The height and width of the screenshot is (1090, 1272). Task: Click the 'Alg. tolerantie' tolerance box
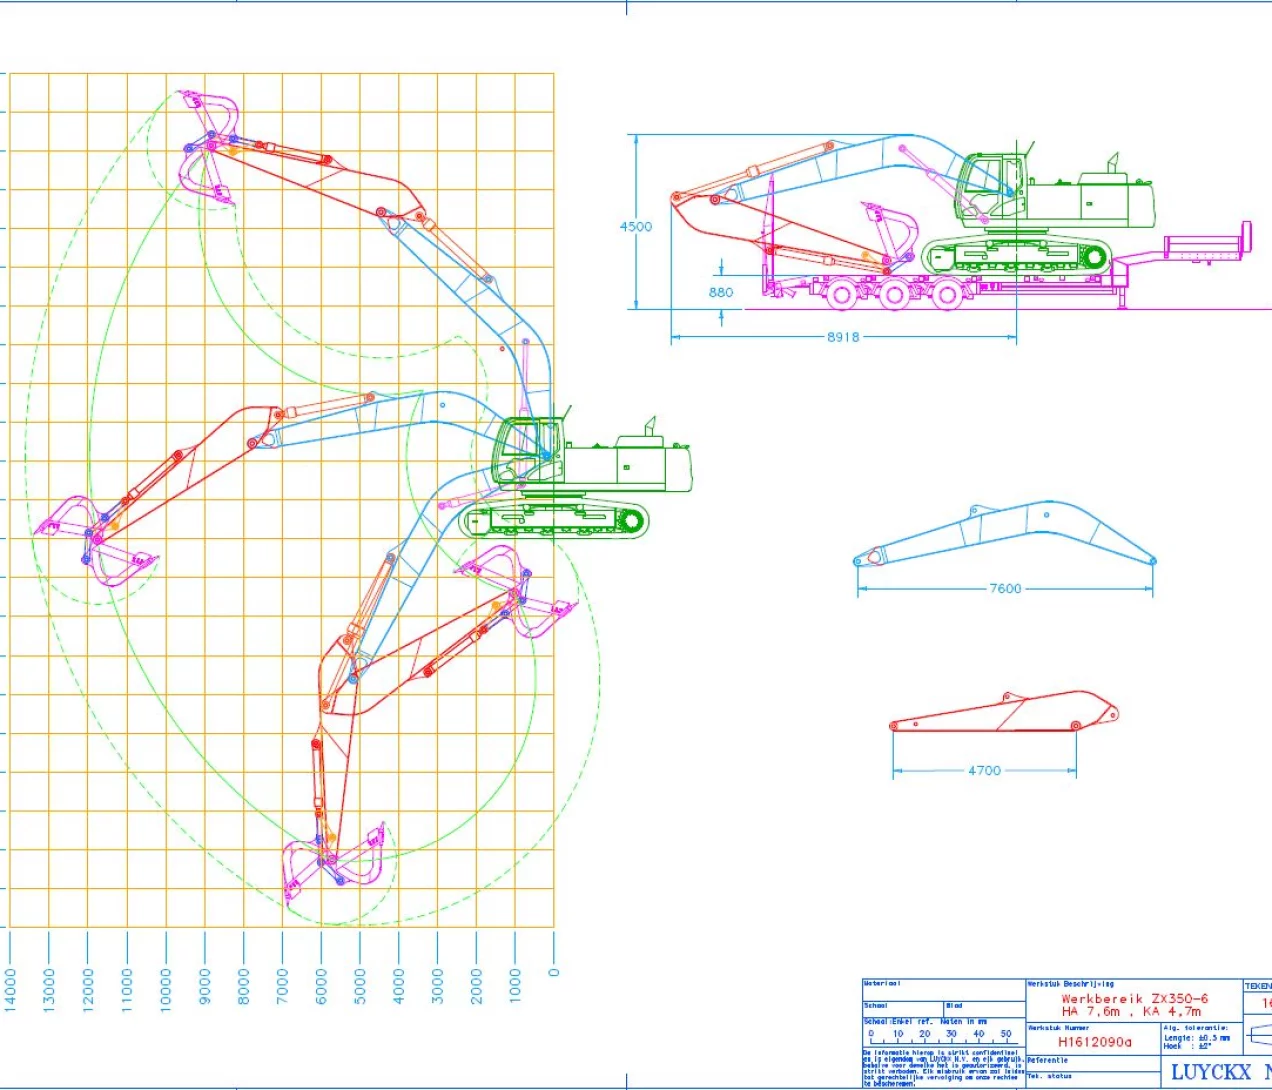(x=1200, y=1038)
